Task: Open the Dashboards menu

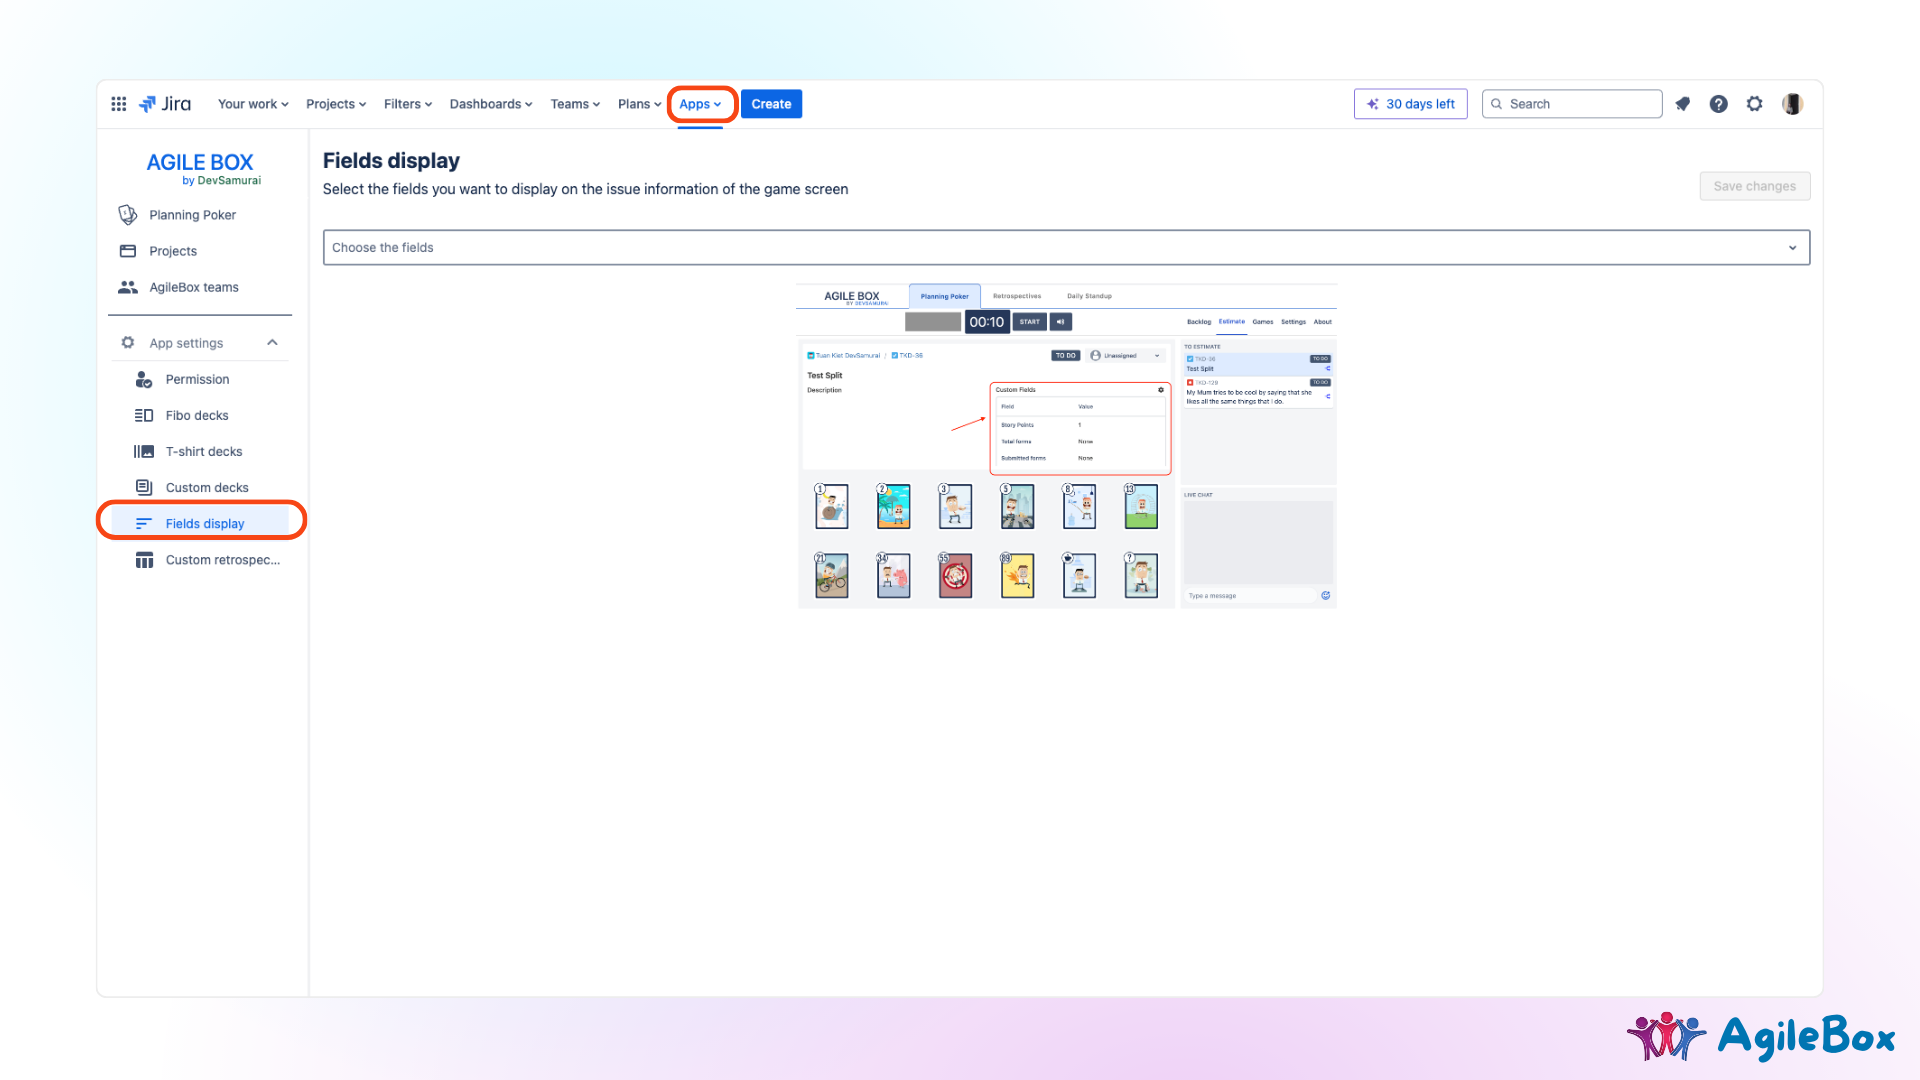Action: click(x=490, y=104)
